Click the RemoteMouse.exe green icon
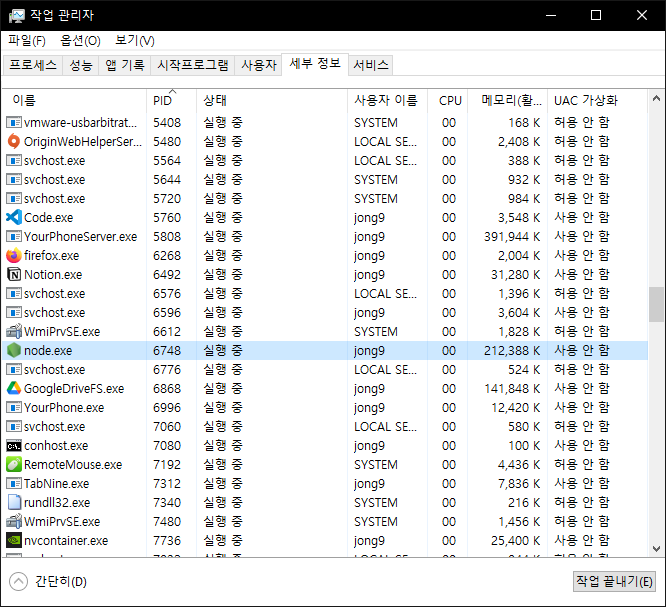666x607 pixels. pyautogui.click(x=14, y=464)
